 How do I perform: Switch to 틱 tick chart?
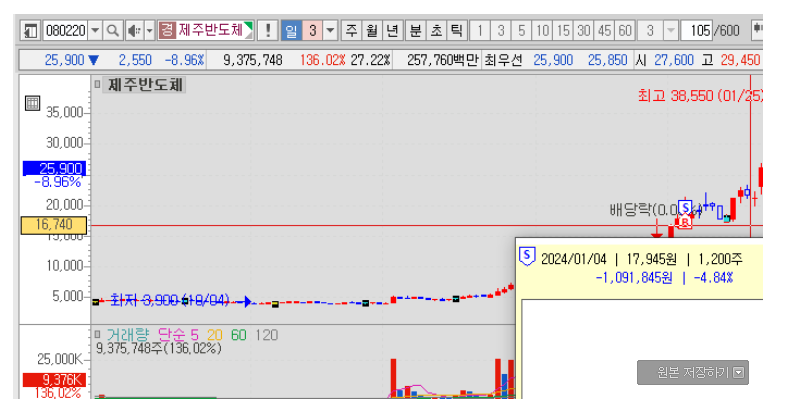[x=457, y=31]
